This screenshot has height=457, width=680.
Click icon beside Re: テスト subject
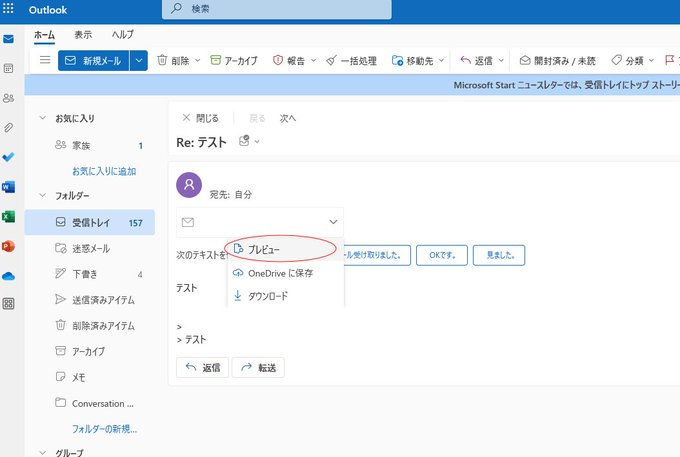click(244, 141)
